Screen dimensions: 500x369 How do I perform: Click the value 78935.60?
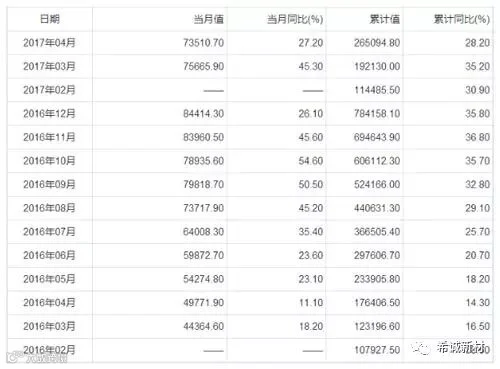203,161
